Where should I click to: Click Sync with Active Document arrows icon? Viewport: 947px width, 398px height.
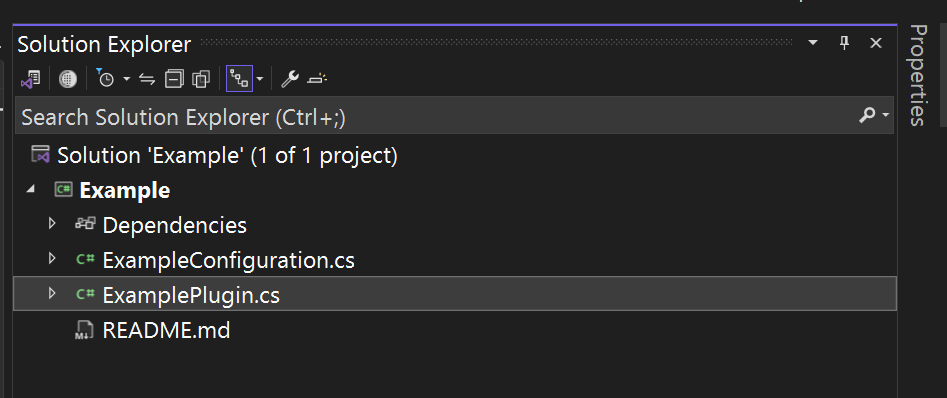pyautogui.click(x=147, y=79)
